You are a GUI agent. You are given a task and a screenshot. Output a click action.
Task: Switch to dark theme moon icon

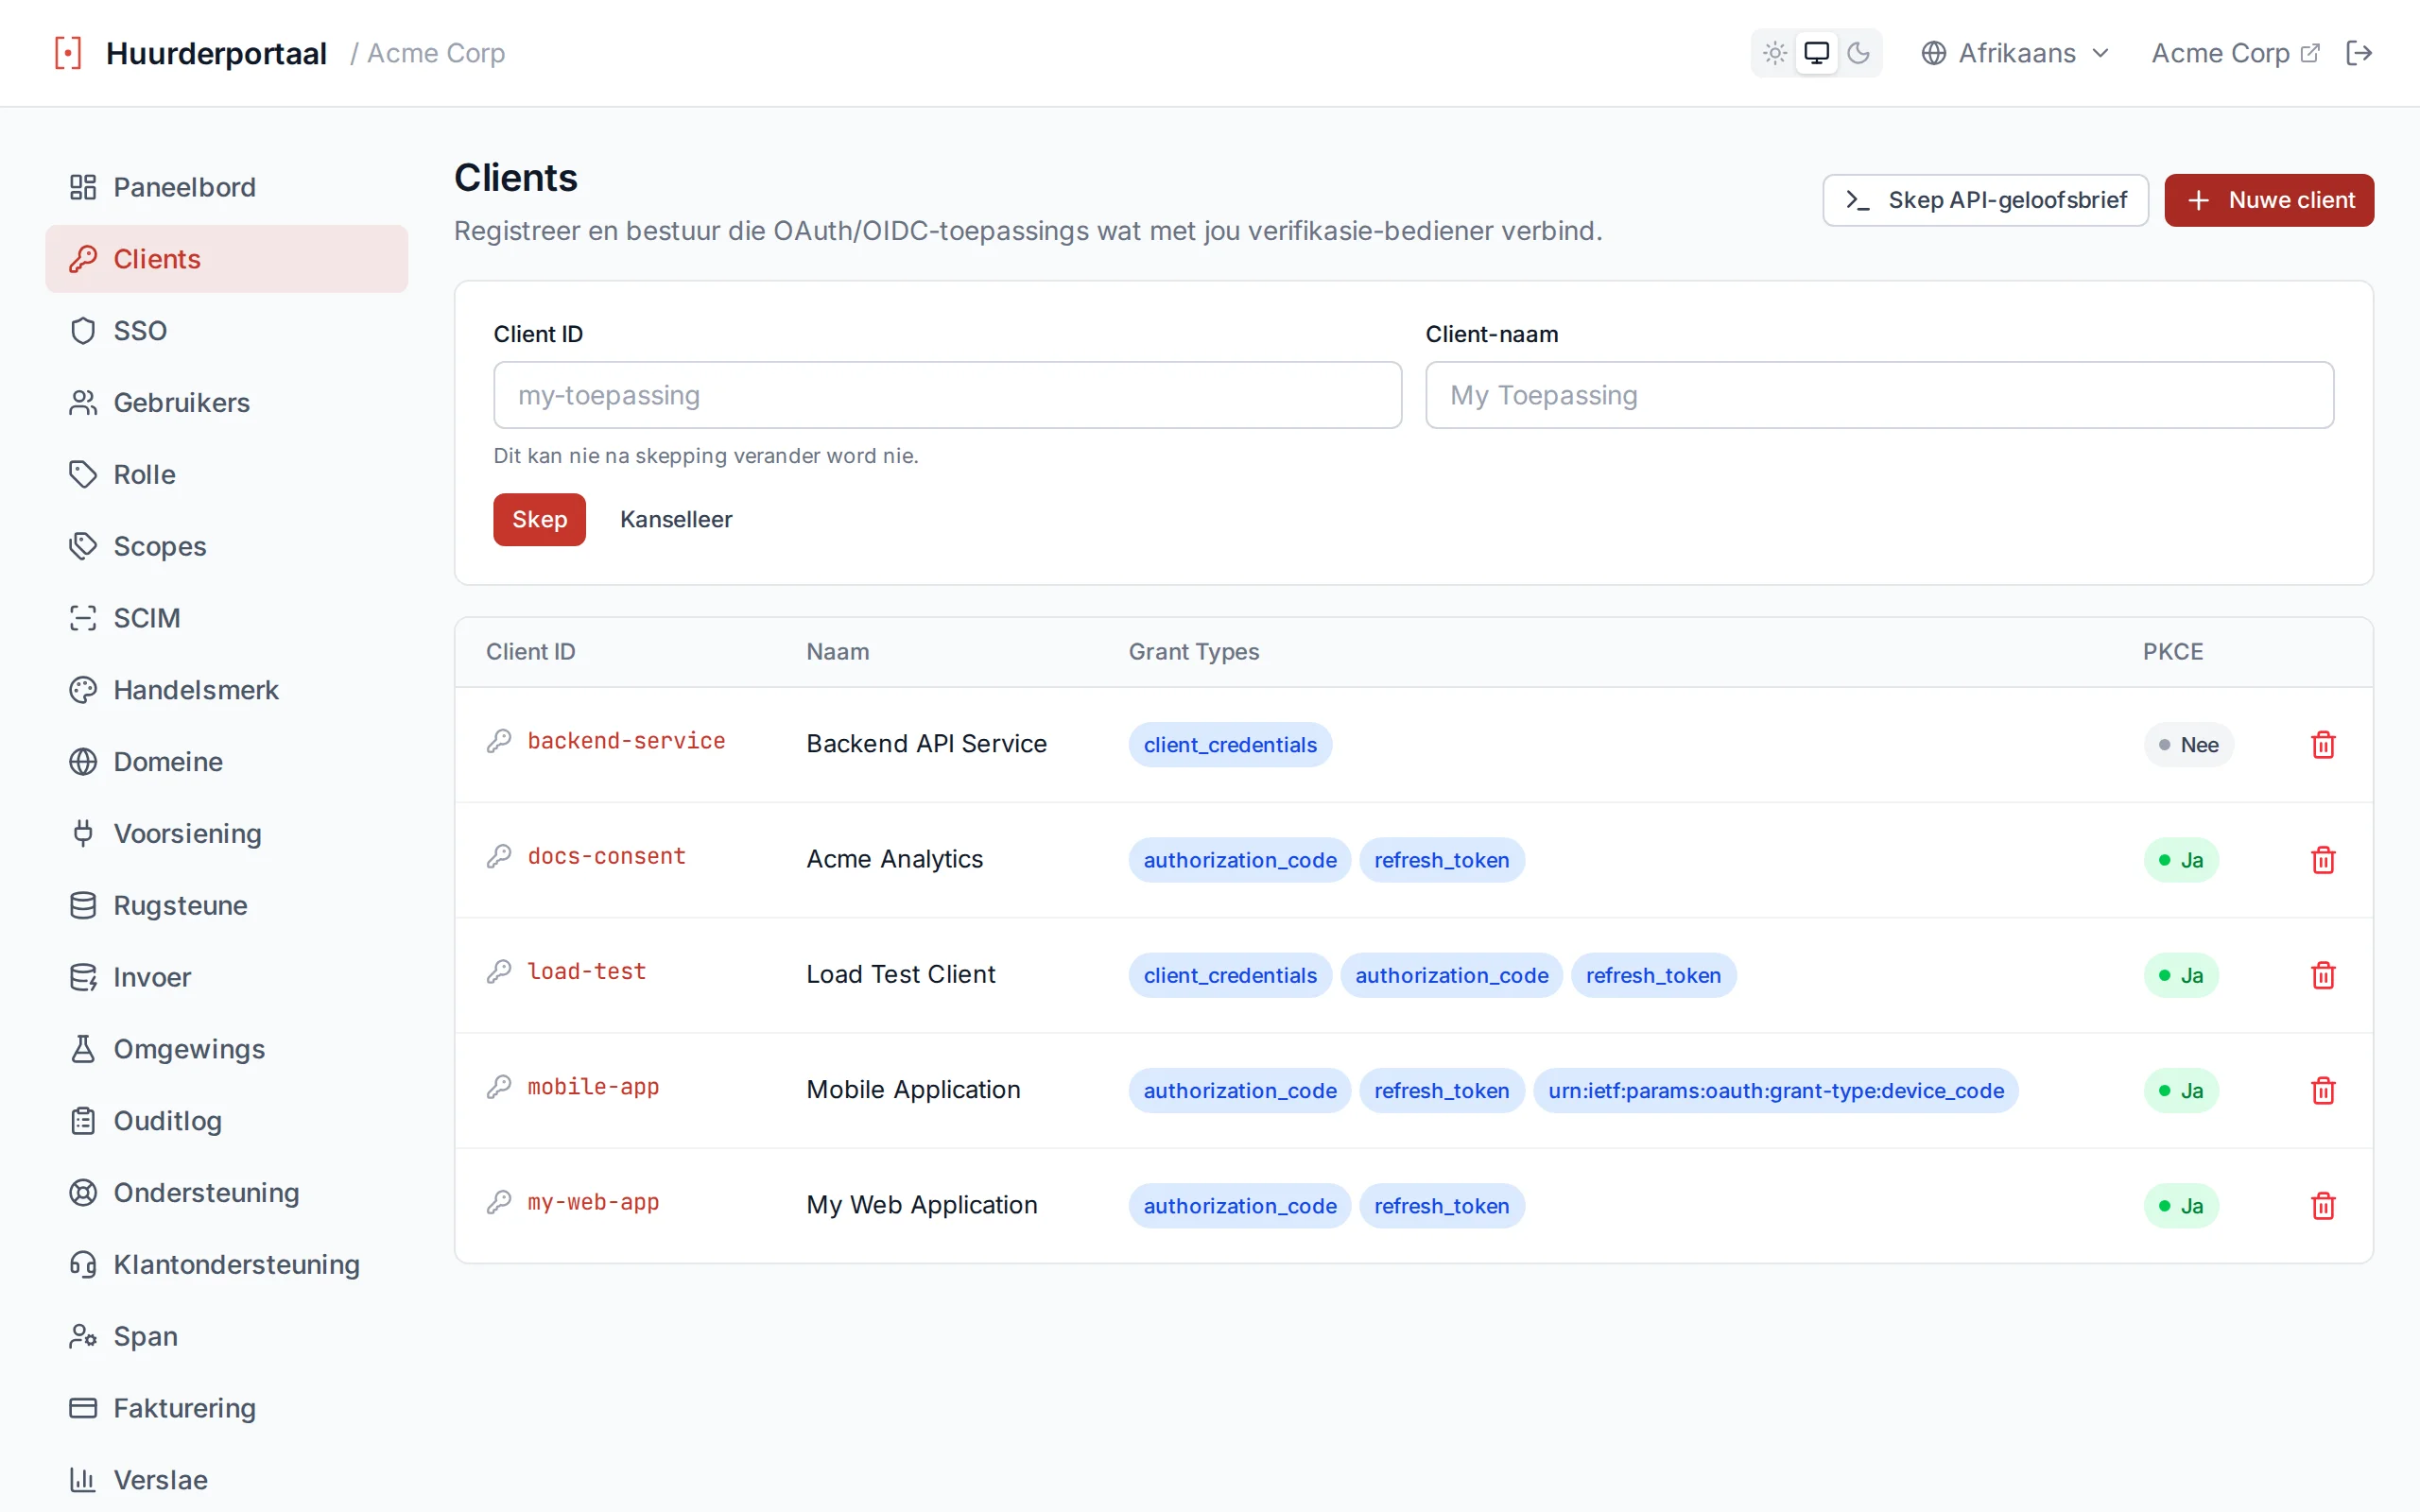pos(1858,53)
